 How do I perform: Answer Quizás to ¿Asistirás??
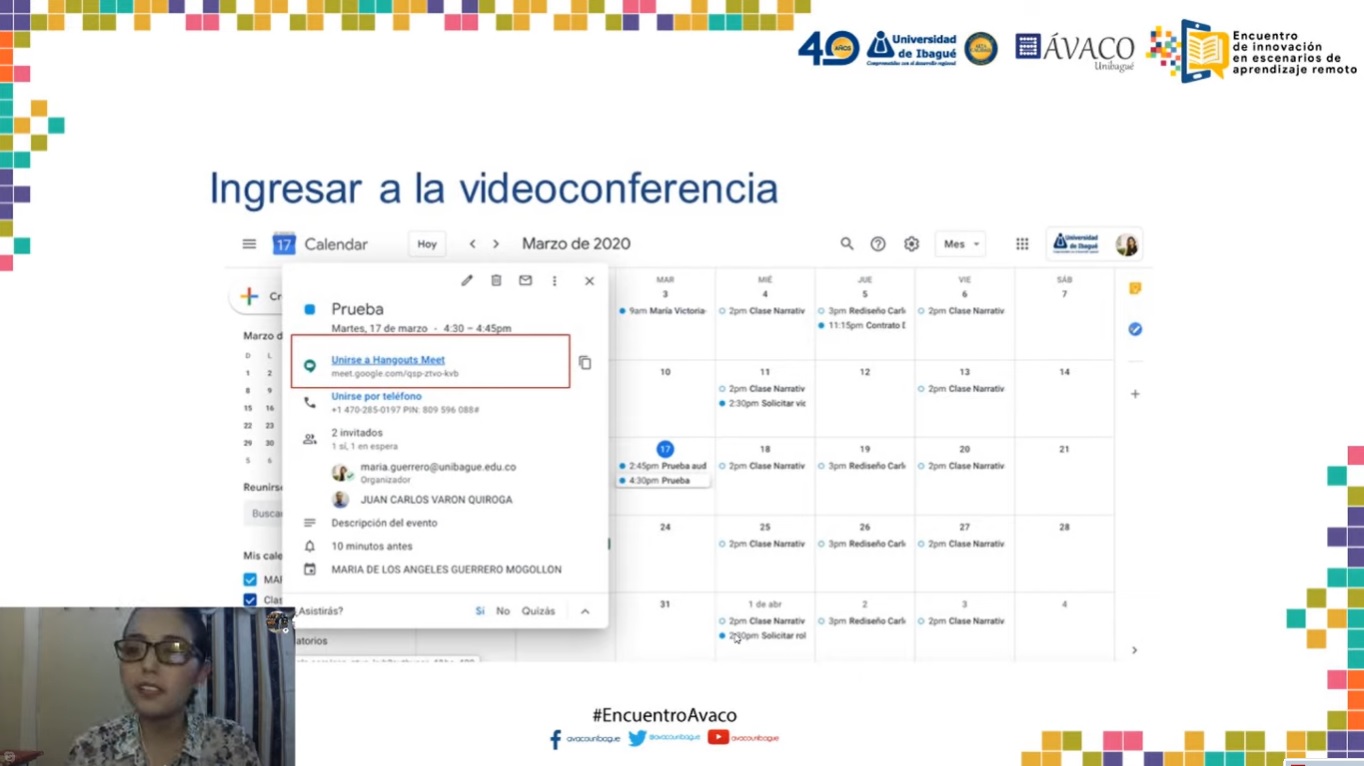[x=538, y=611]
